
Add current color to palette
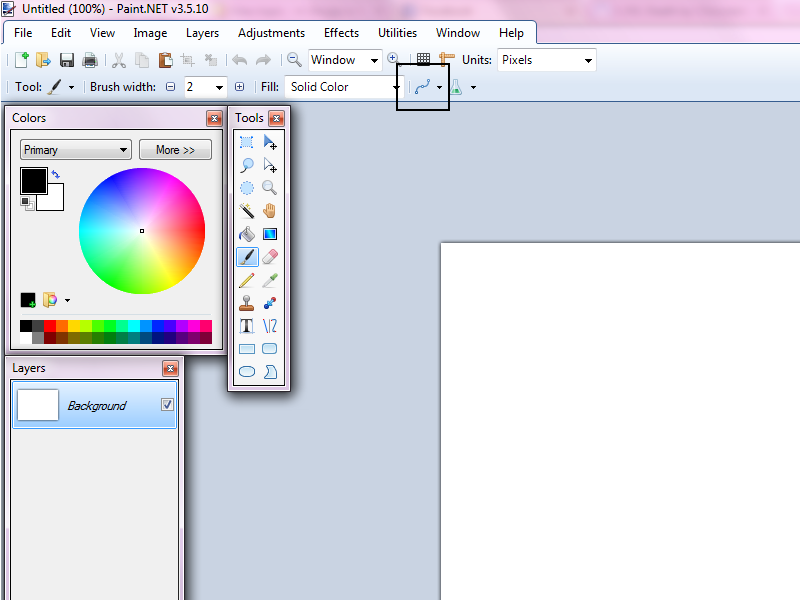pyautogui.click(x=28, y=300)
